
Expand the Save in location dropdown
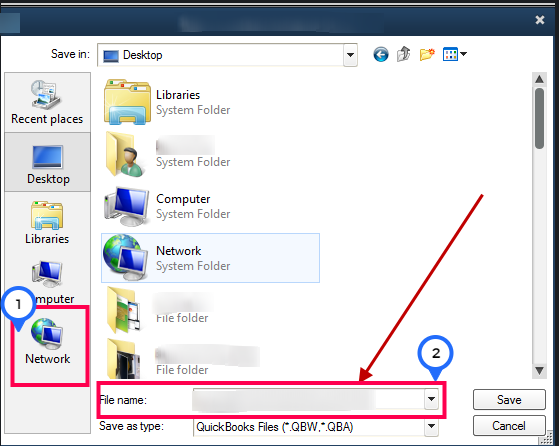350,55
